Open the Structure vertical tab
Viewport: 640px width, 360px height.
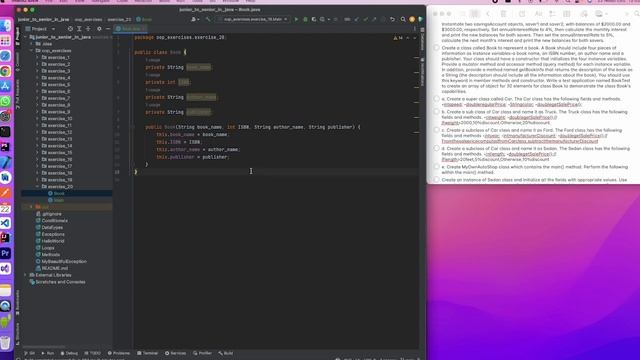tap(18, 334)
